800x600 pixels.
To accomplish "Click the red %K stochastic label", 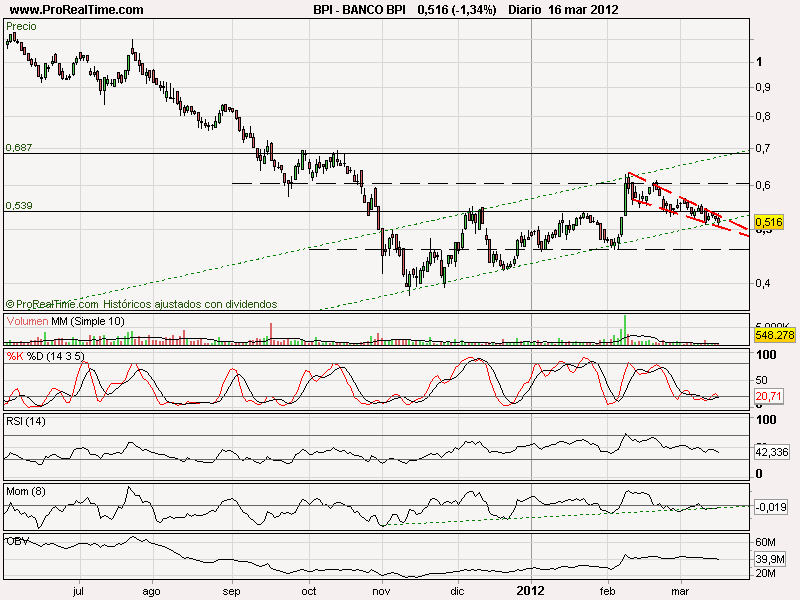I will (15, 356).
